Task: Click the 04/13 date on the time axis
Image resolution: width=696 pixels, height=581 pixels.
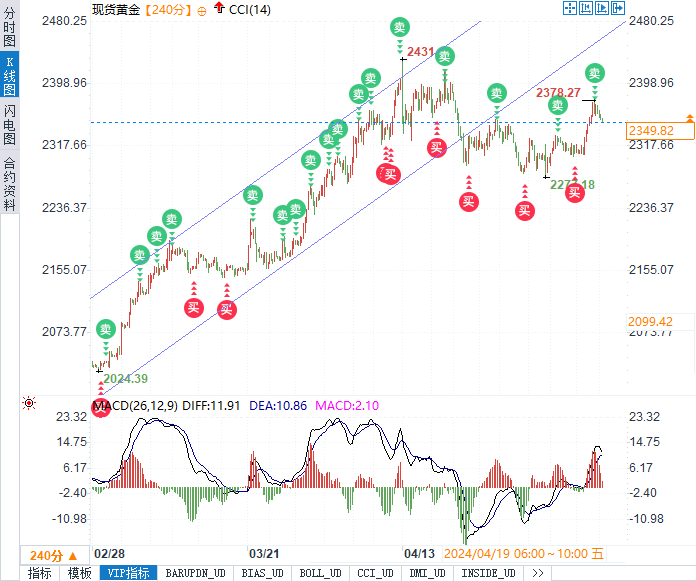Action: [419, 554]
